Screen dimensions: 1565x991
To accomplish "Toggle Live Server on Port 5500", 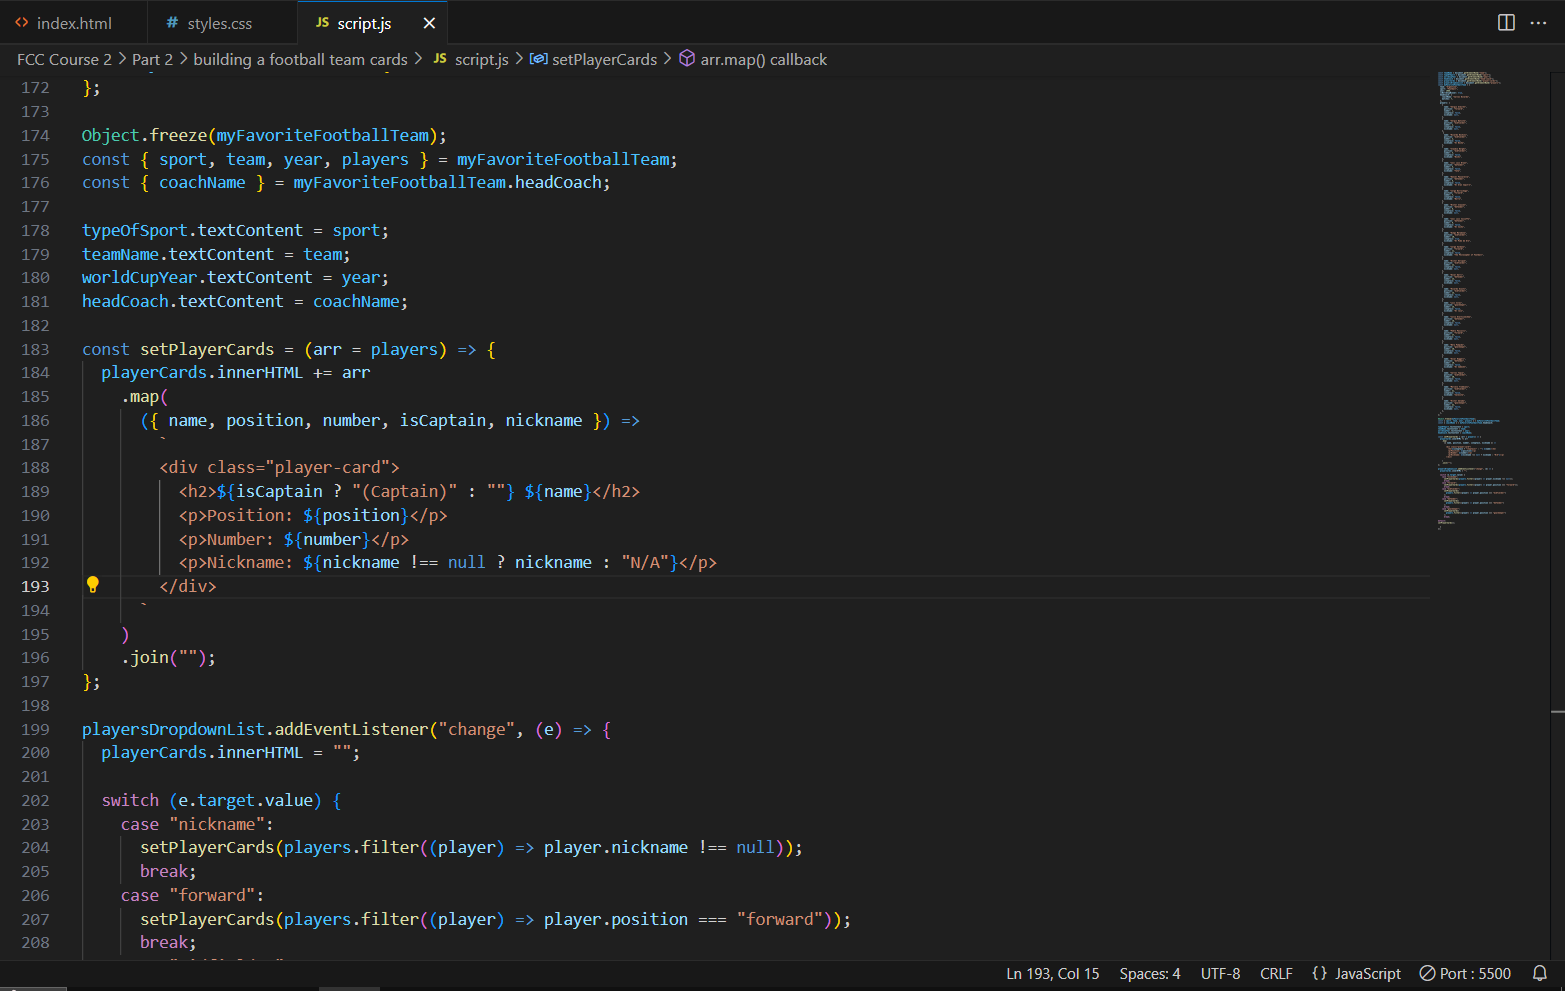I will tap(1465, 973).
